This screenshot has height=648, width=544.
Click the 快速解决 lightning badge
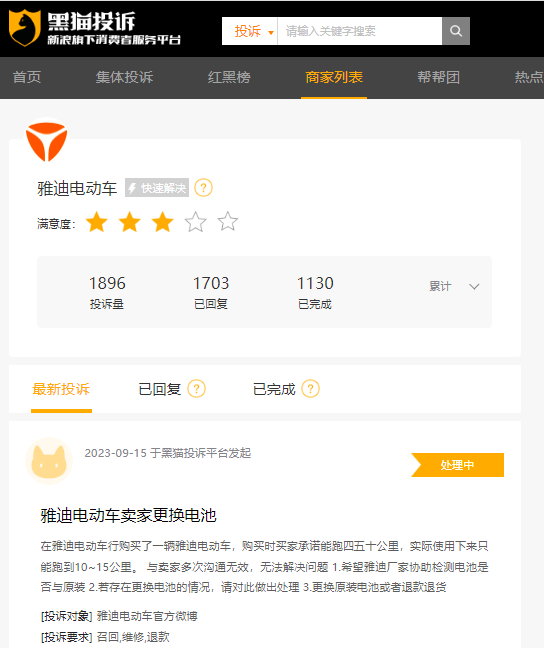click(x=157, y=188)
